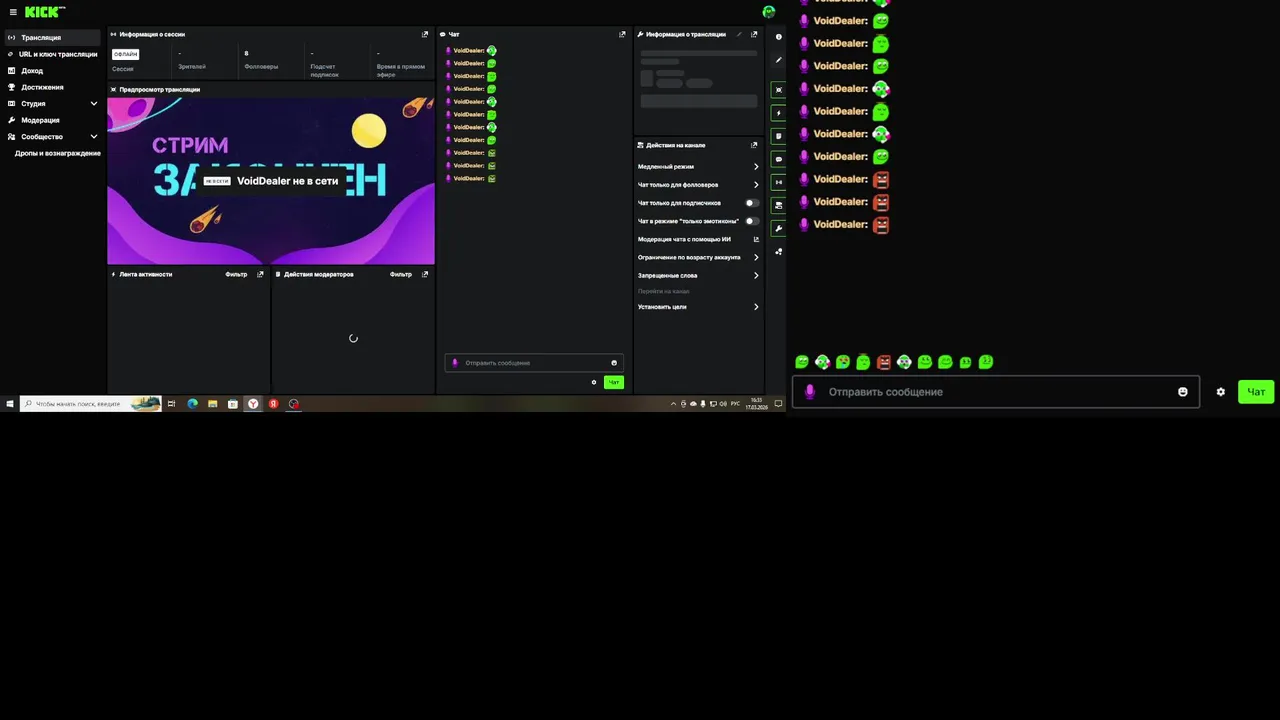Click the large green Чат send button
This screenshot has height=720, width=1280.
pos(1256,392)
